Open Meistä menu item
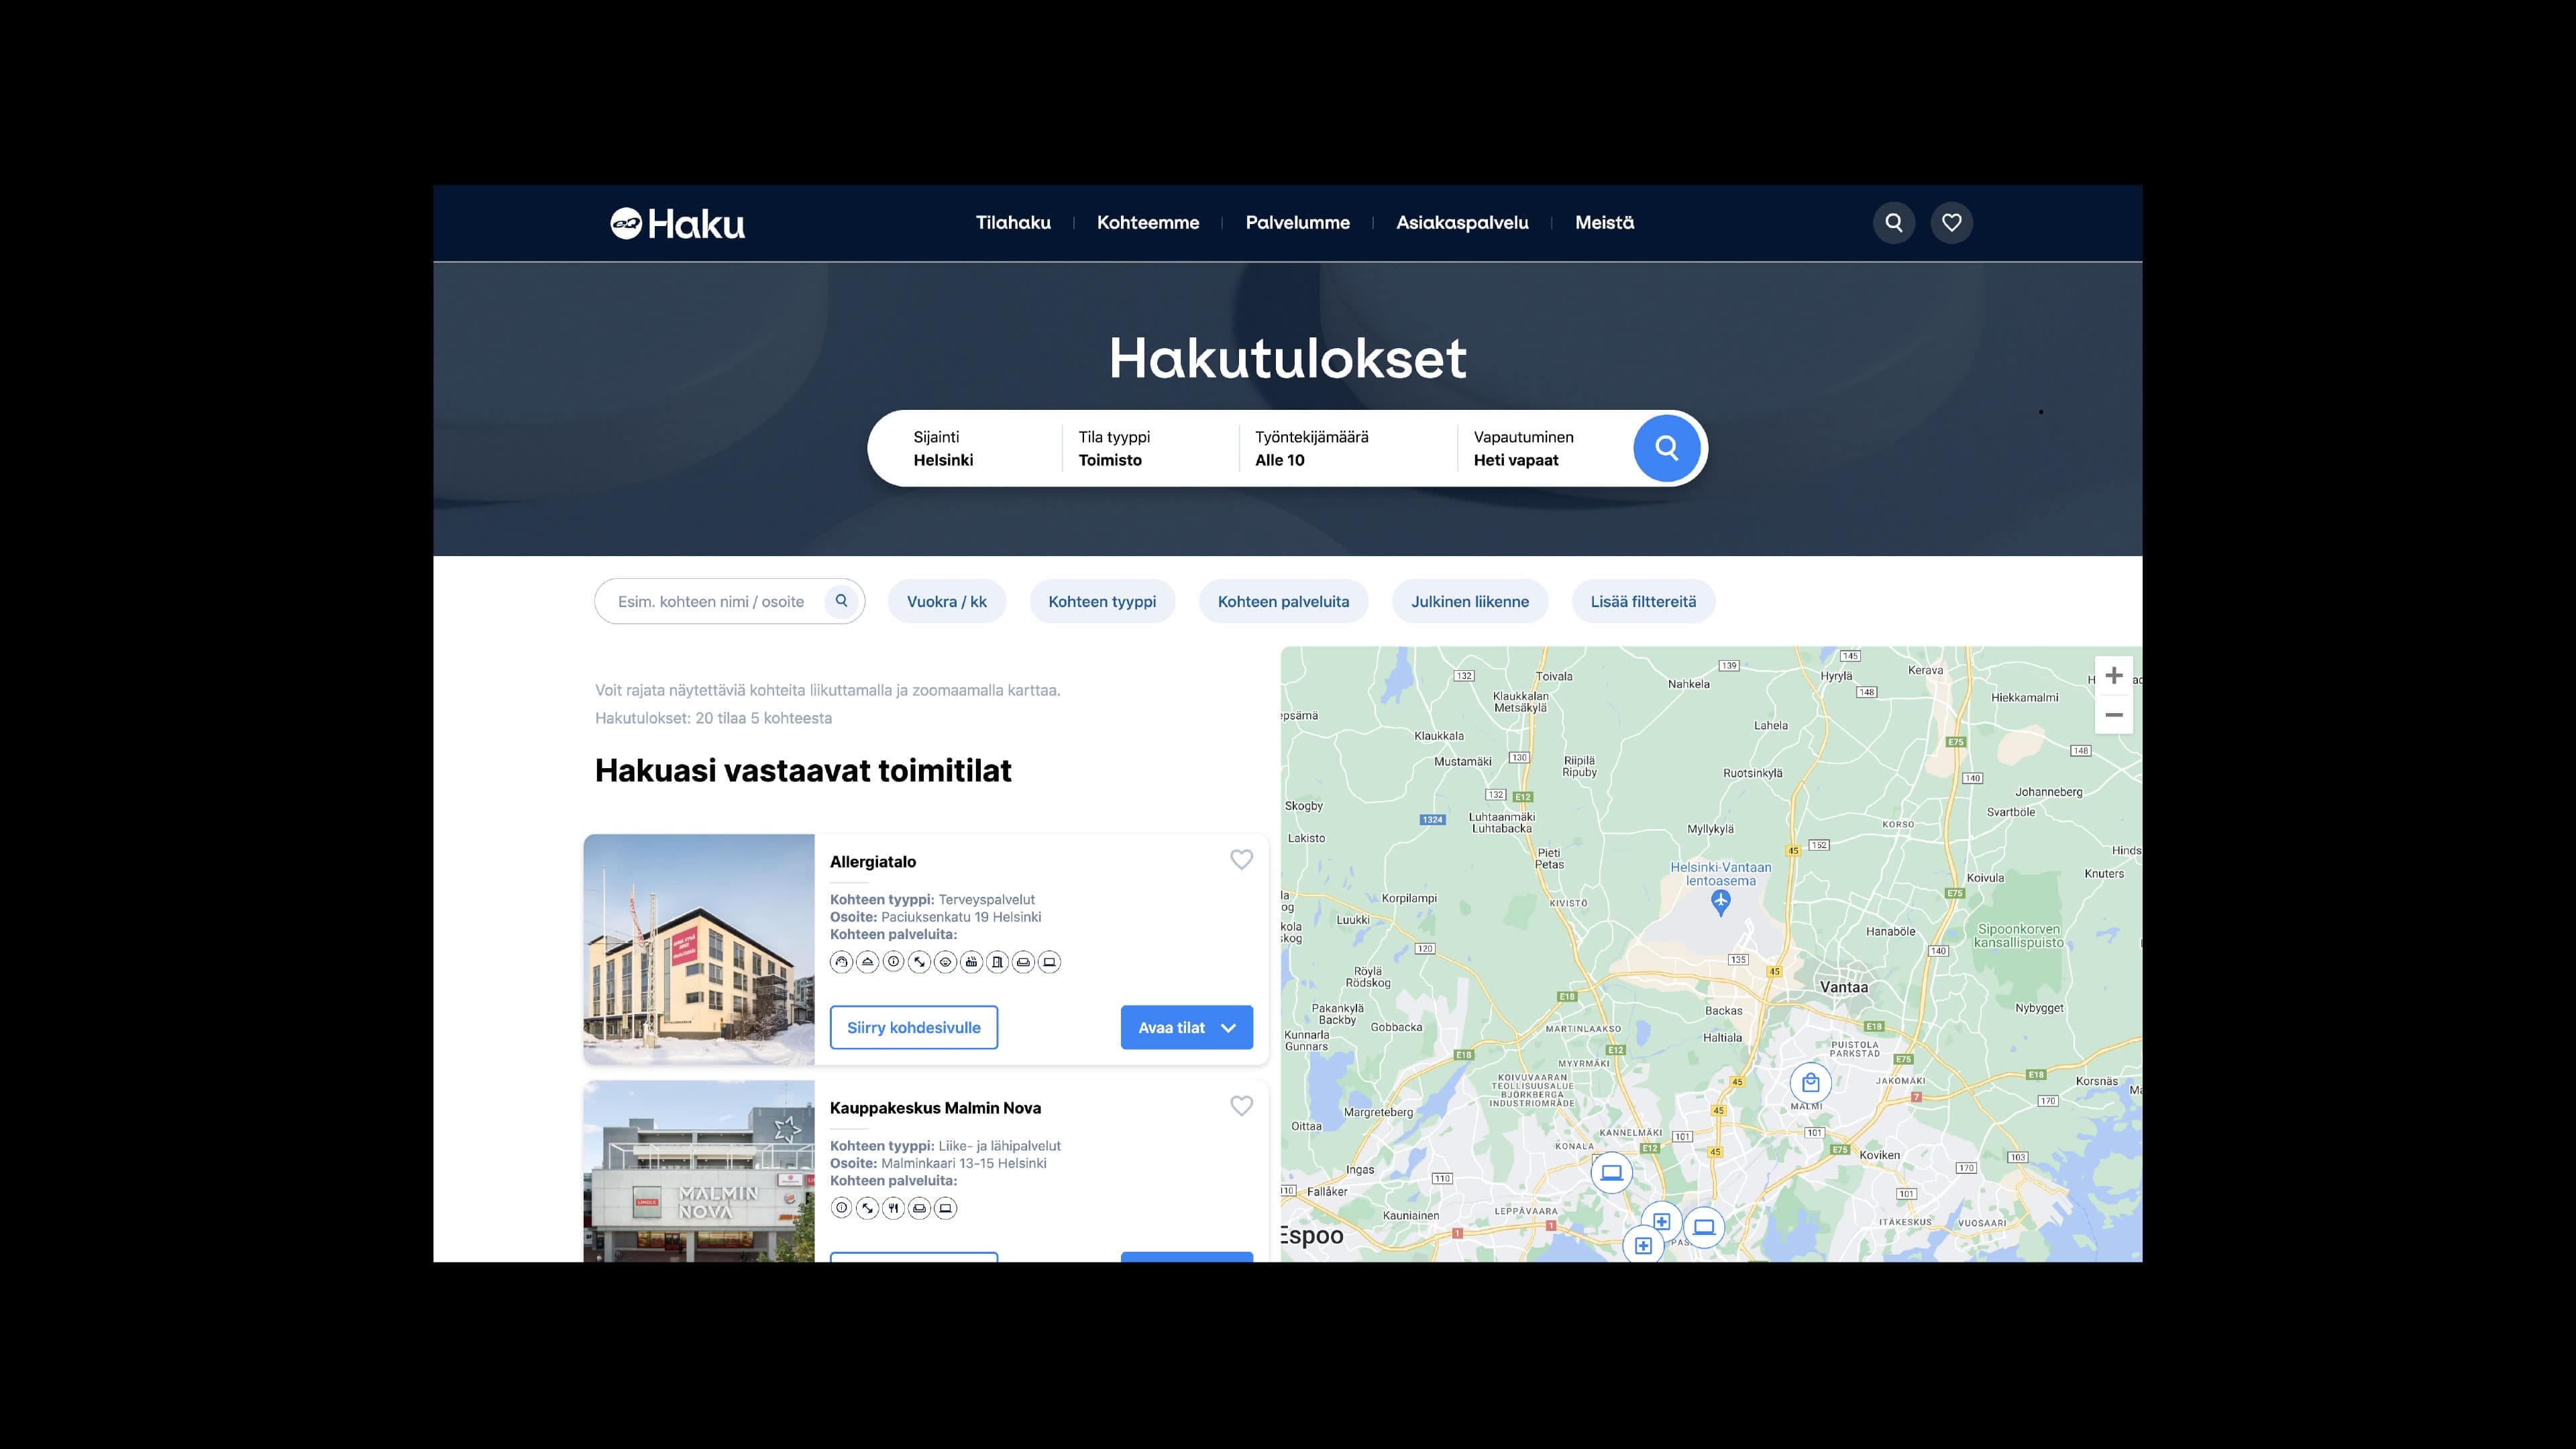The width and height of the screenshot is (2576, 1449). click(x=1604, y=222)
